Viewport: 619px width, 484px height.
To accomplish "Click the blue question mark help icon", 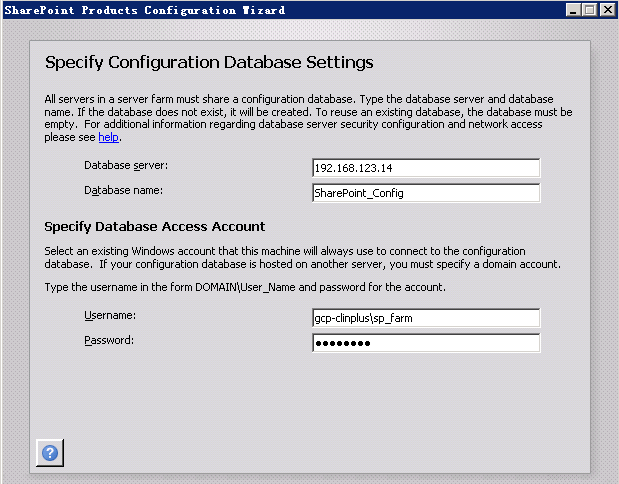I will [50, 453].
